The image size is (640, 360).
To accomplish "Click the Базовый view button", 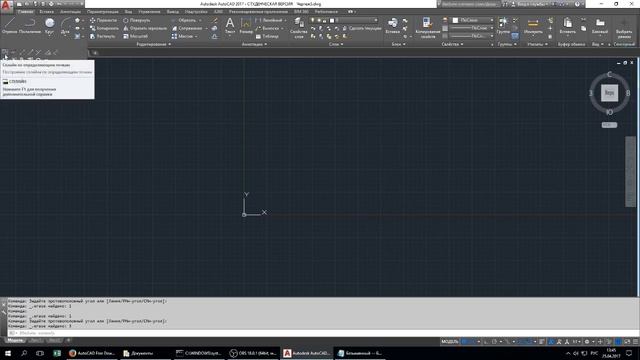I will point(600,25).
